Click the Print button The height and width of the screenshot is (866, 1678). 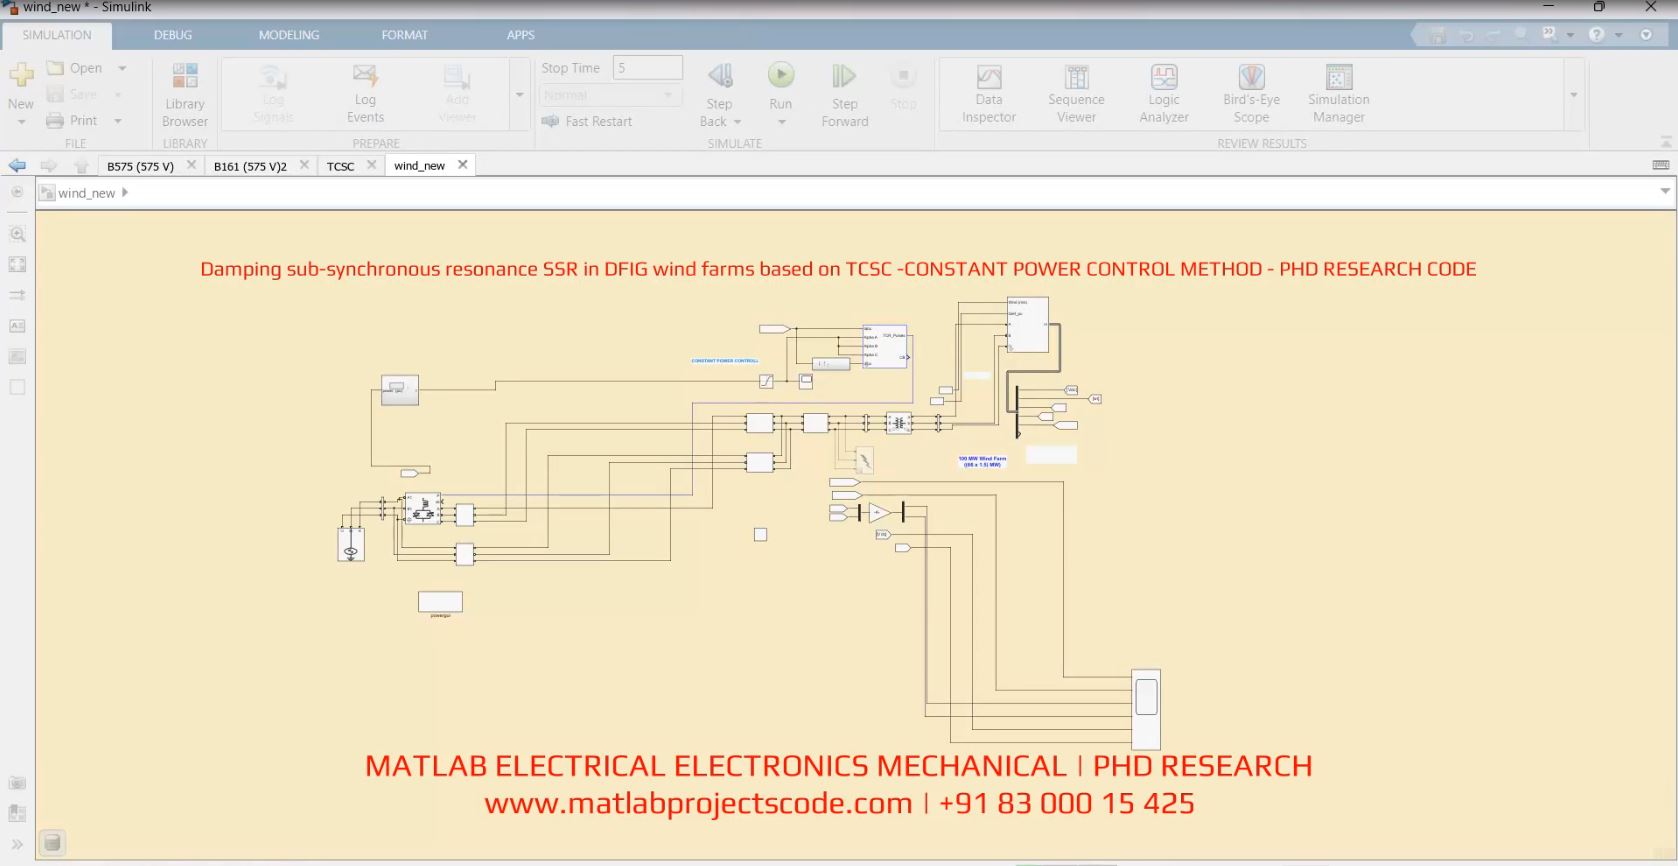[x=72, y=120]
